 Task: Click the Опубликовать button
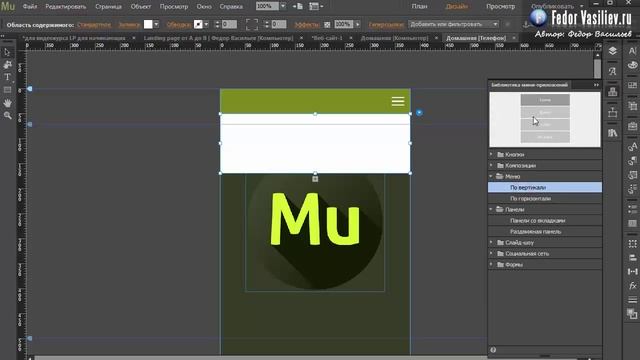[552, 7]
